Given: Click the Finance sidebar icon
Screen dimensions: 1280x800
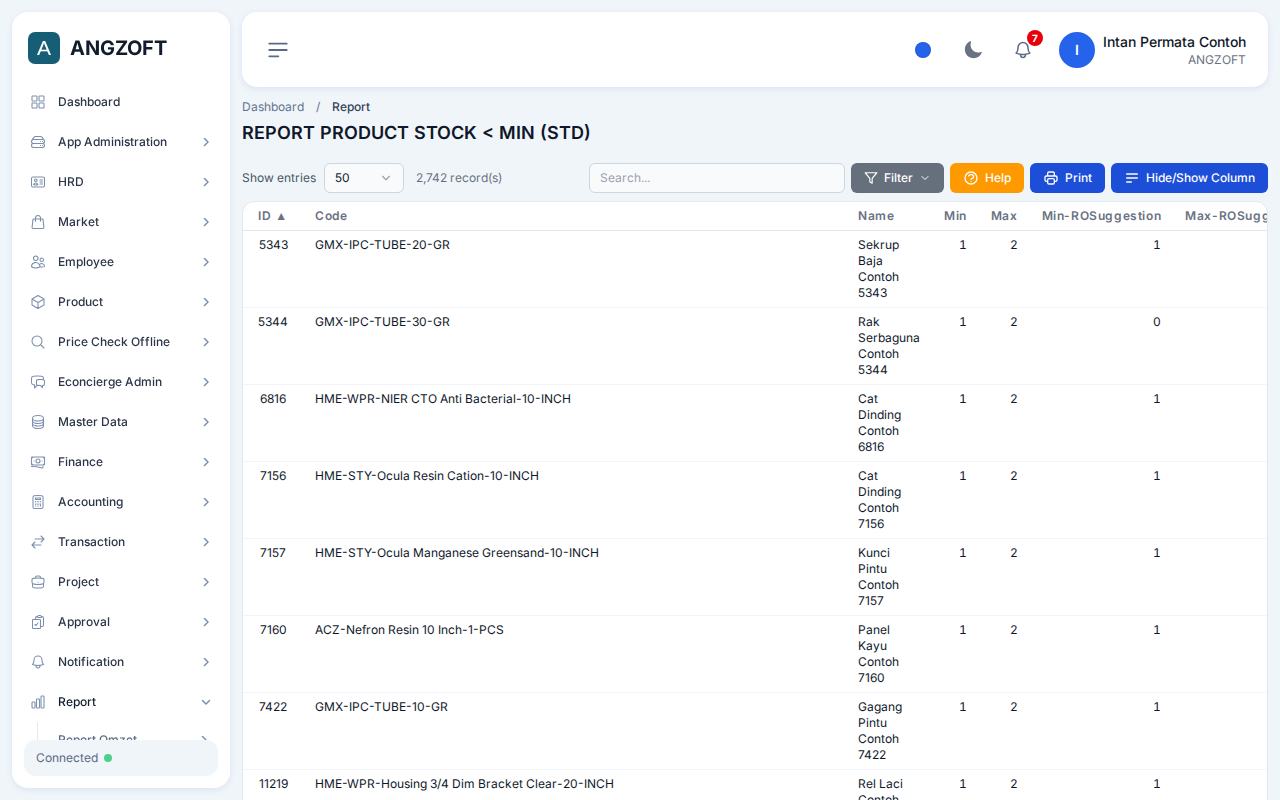Looking at the screenshot, I should (x=38, y=462).
